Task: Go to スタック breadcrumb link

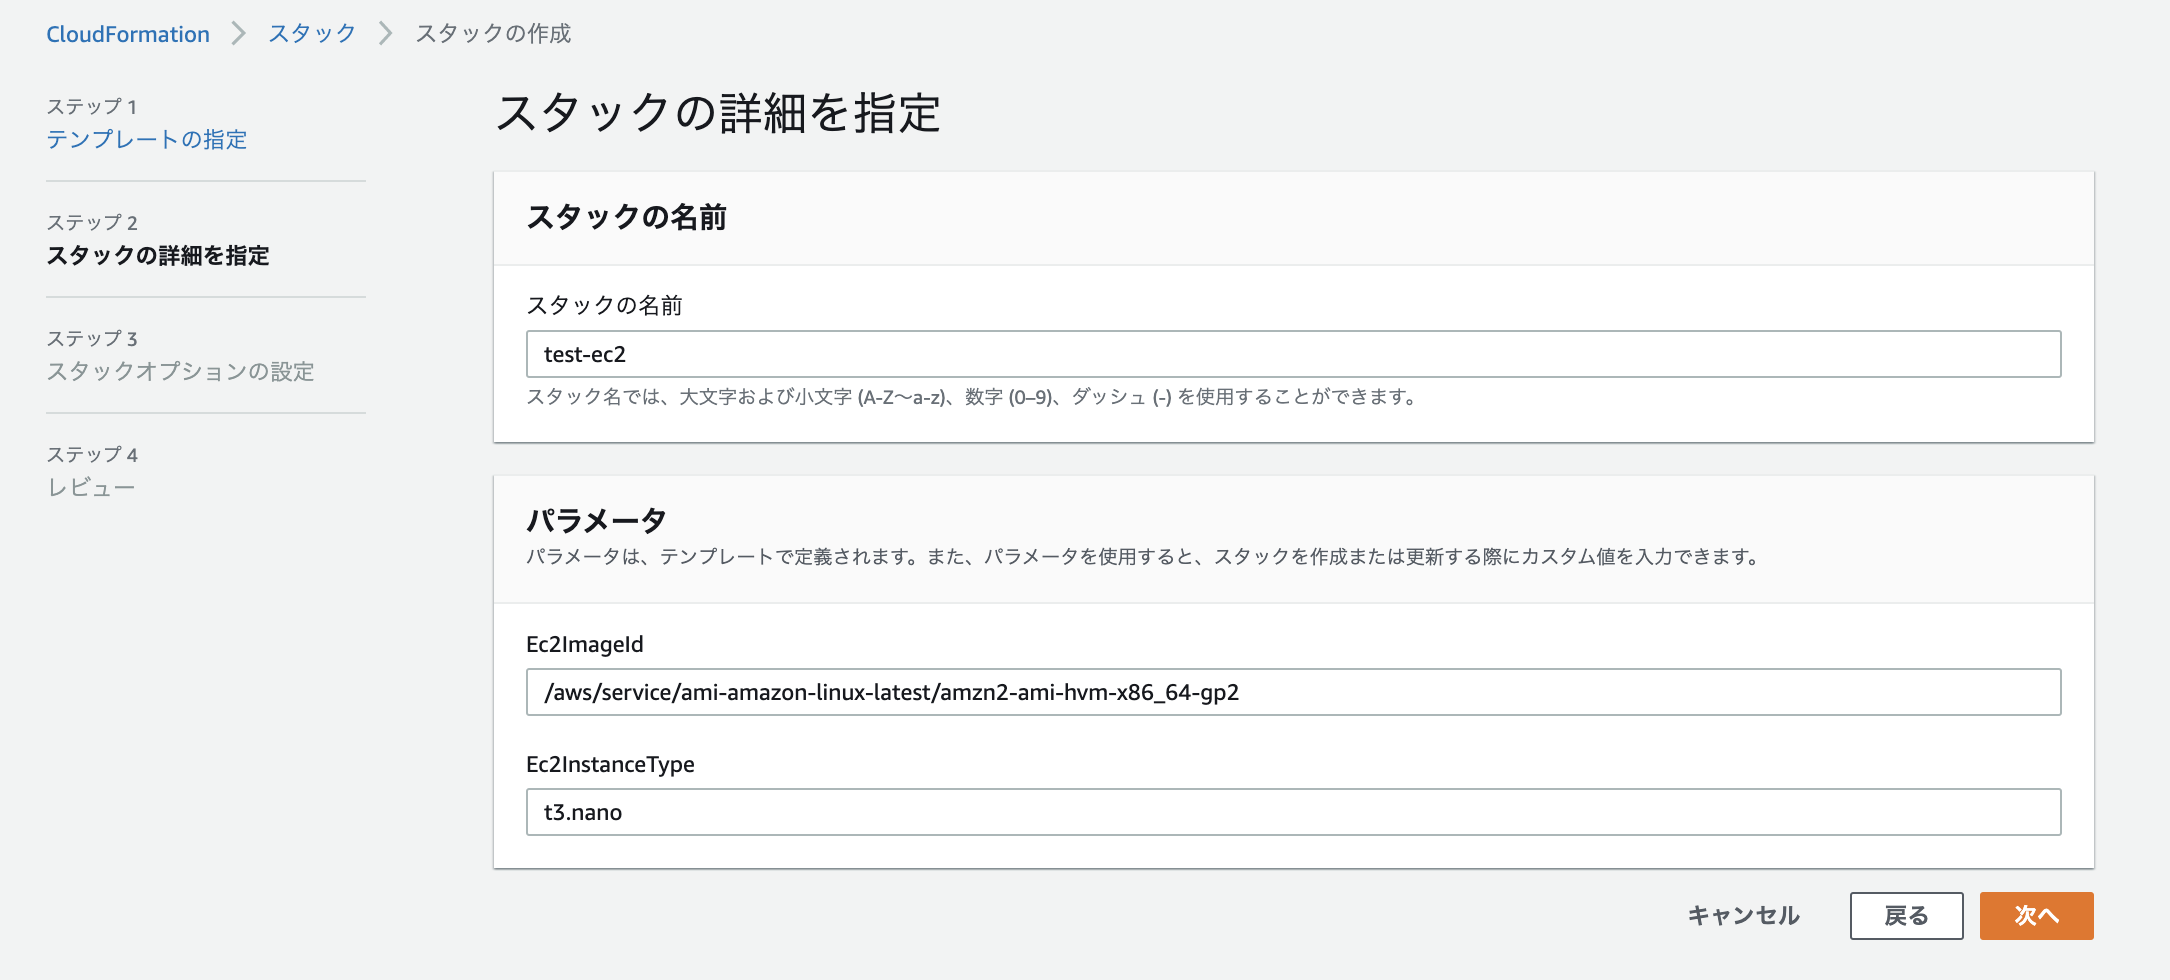Action: tap(312, 34)
